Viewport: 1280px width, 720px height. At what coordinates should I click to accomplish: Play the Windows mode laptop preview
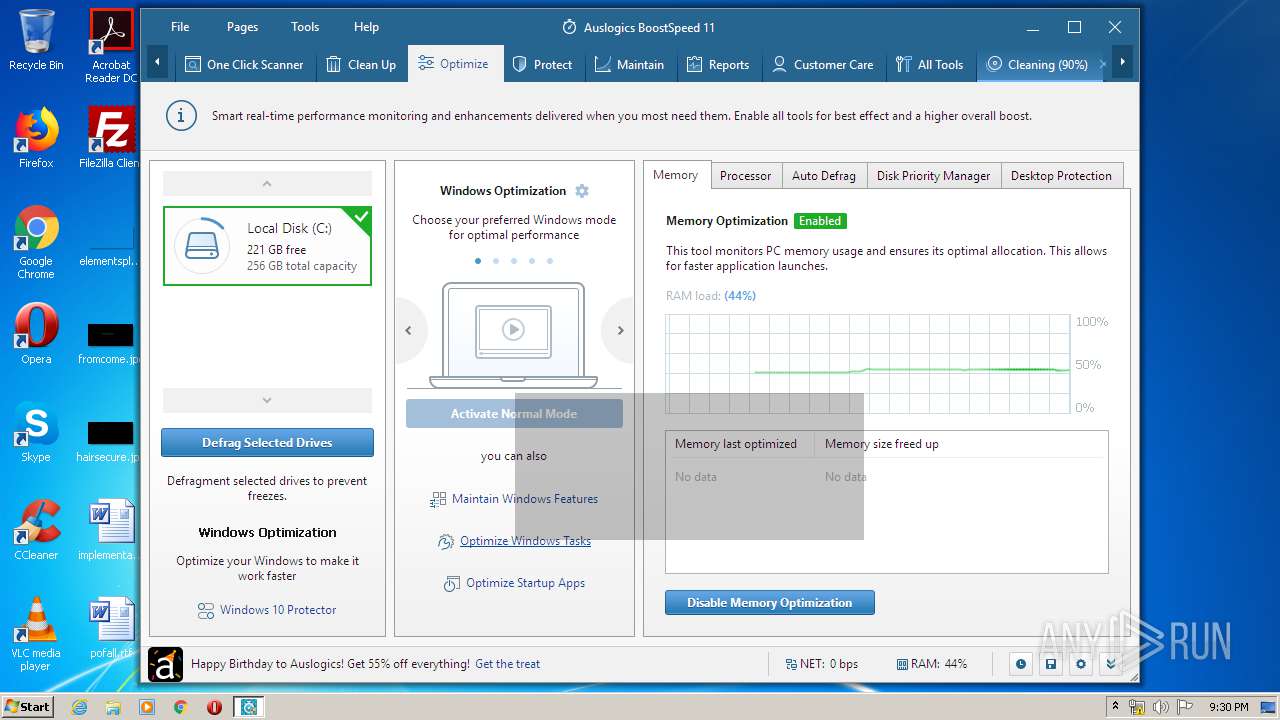coord(513,329)
